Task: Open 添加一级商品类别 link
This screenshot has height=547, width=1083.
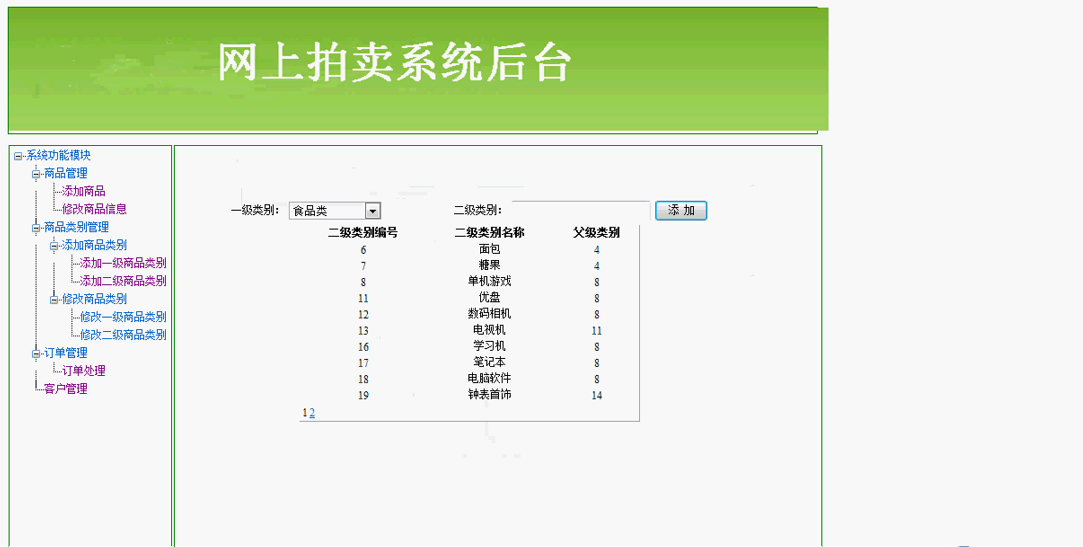Action: (123, 263)
